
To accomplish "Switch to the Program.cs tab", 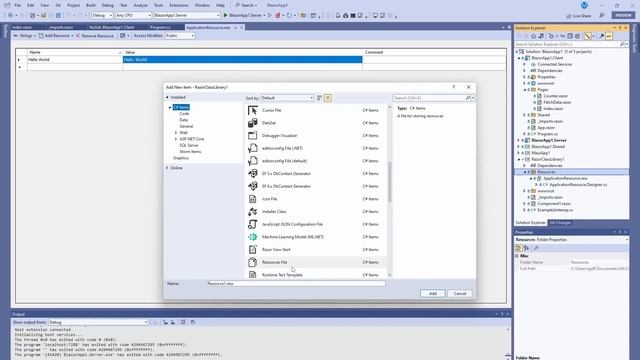I will point(160,27).
